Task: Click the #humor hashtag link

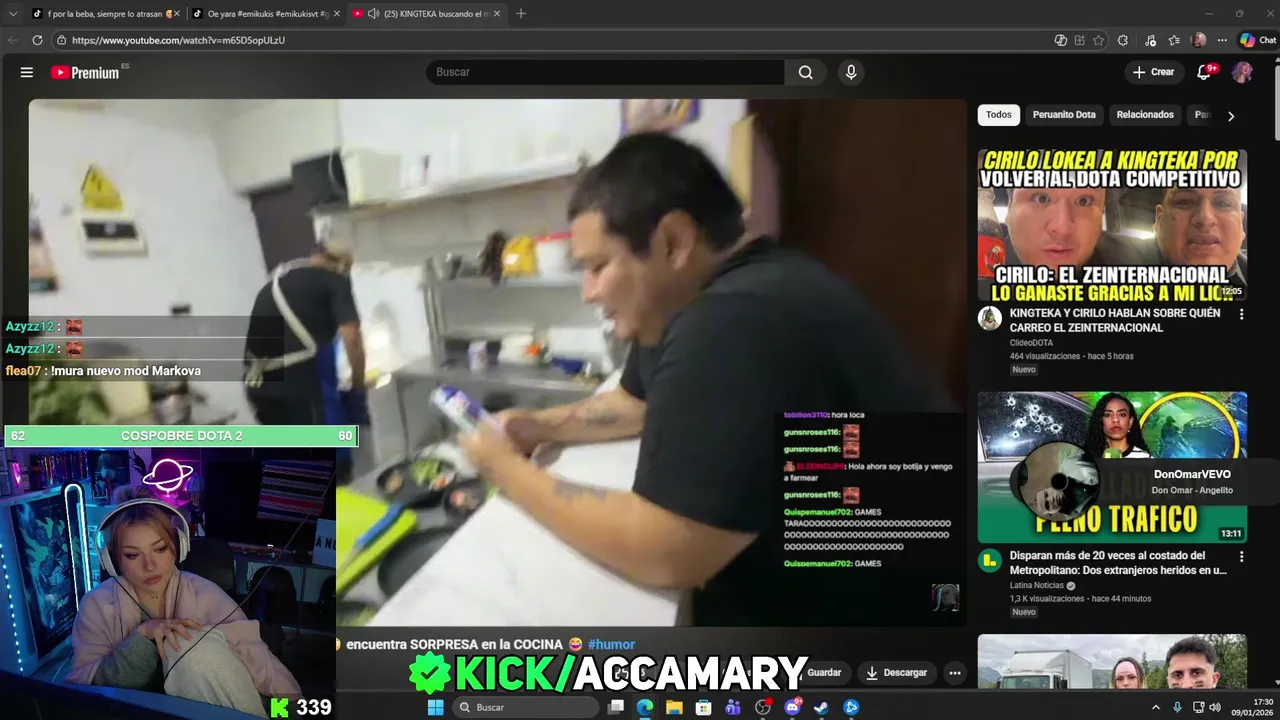Action: pyautogui.click(x=611, y=645)
